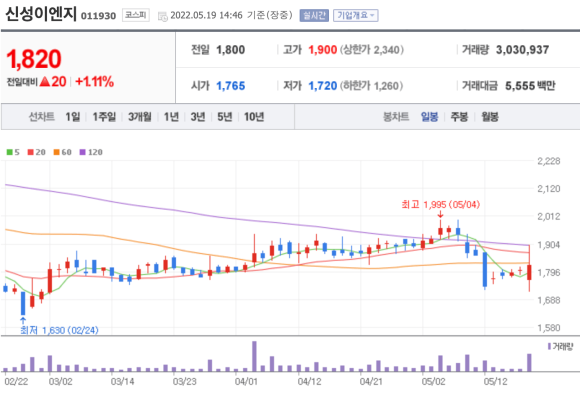580x394 pixels.
Task: Click the 거래량 value 3,030,937
Action: point(522,50)
